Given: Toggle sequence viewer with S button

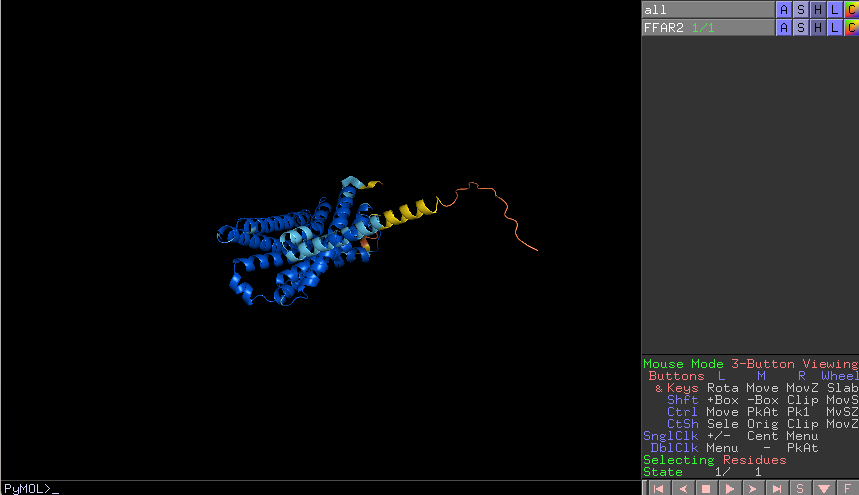Looking at the screenshot, I should point(800,488).
